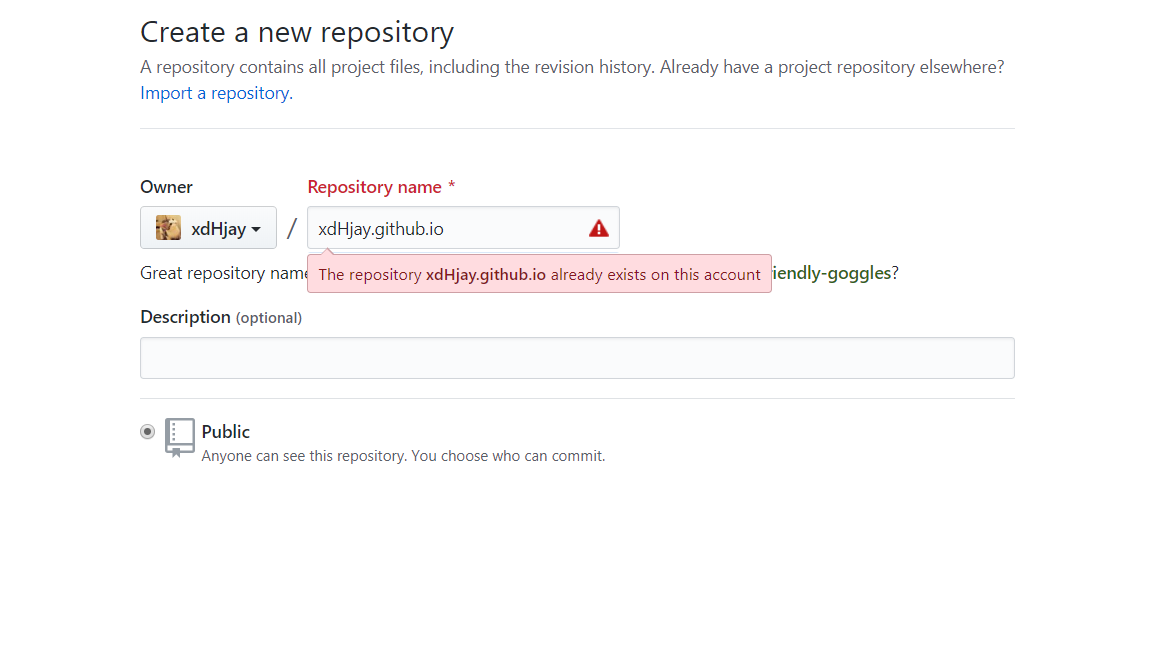Click the caret arrow next to xdHjay

click(256, 230)
